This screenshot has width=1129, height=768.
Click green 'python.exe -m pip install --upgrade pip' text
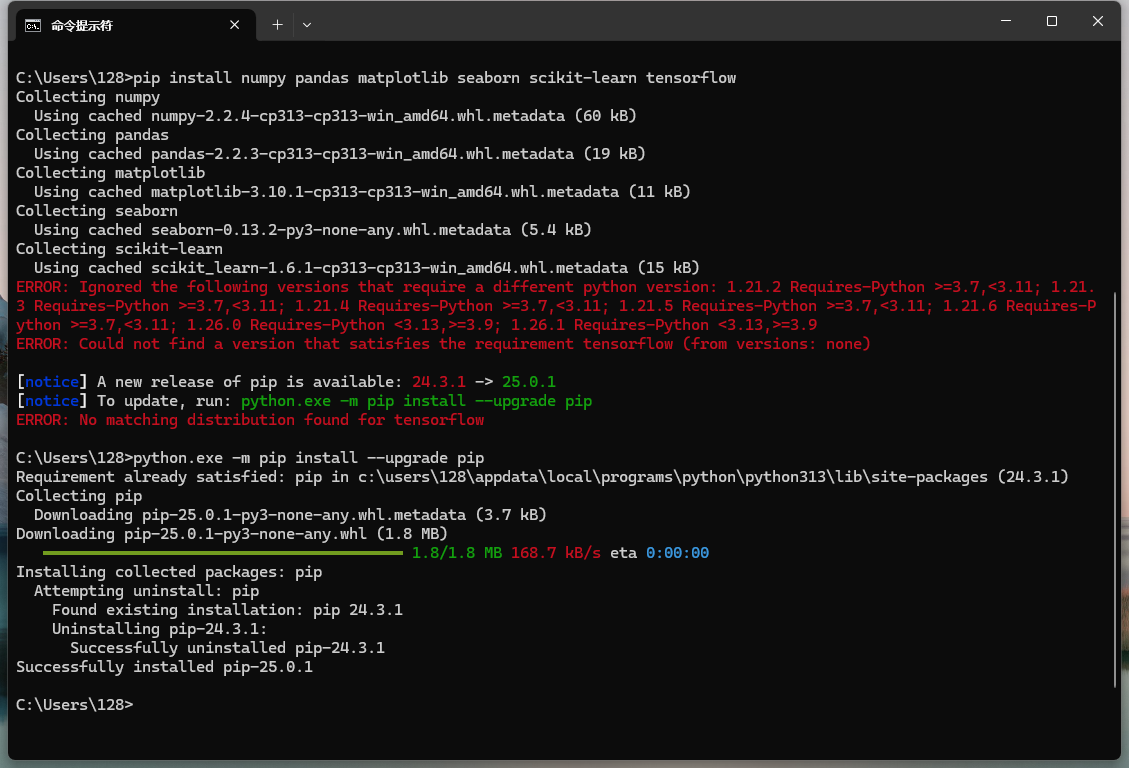416,401
